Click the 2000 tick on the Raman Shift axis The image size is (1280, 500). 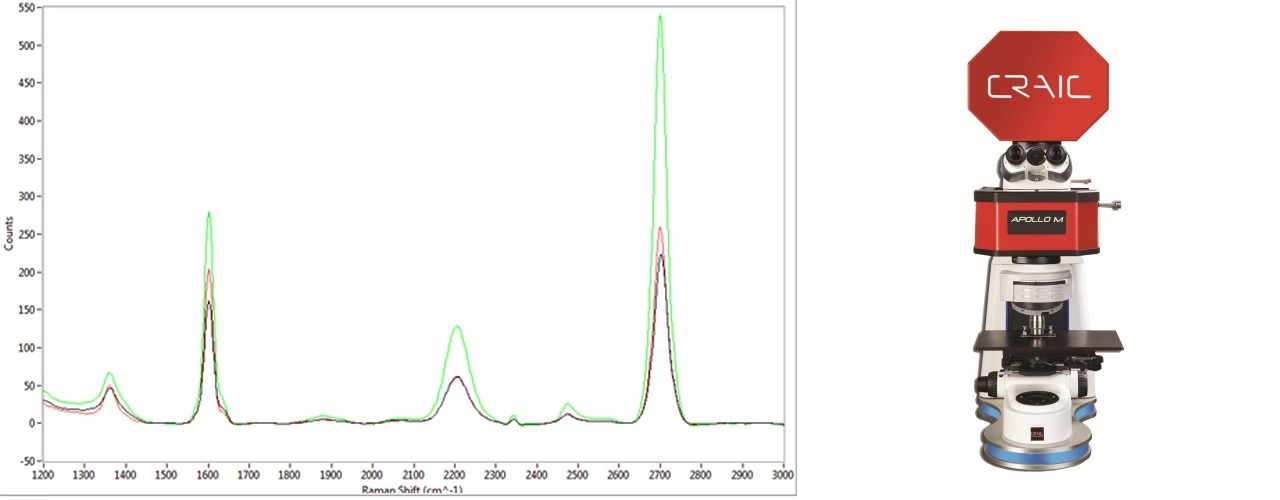coord(372,476)
